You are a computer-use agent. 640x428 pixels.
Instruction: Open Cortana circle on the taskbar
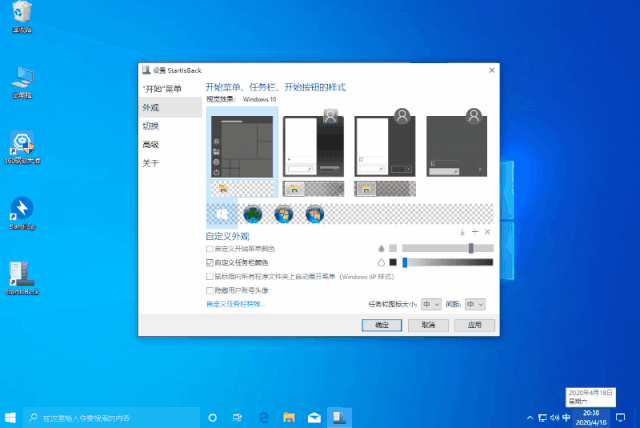coord(212,418)
